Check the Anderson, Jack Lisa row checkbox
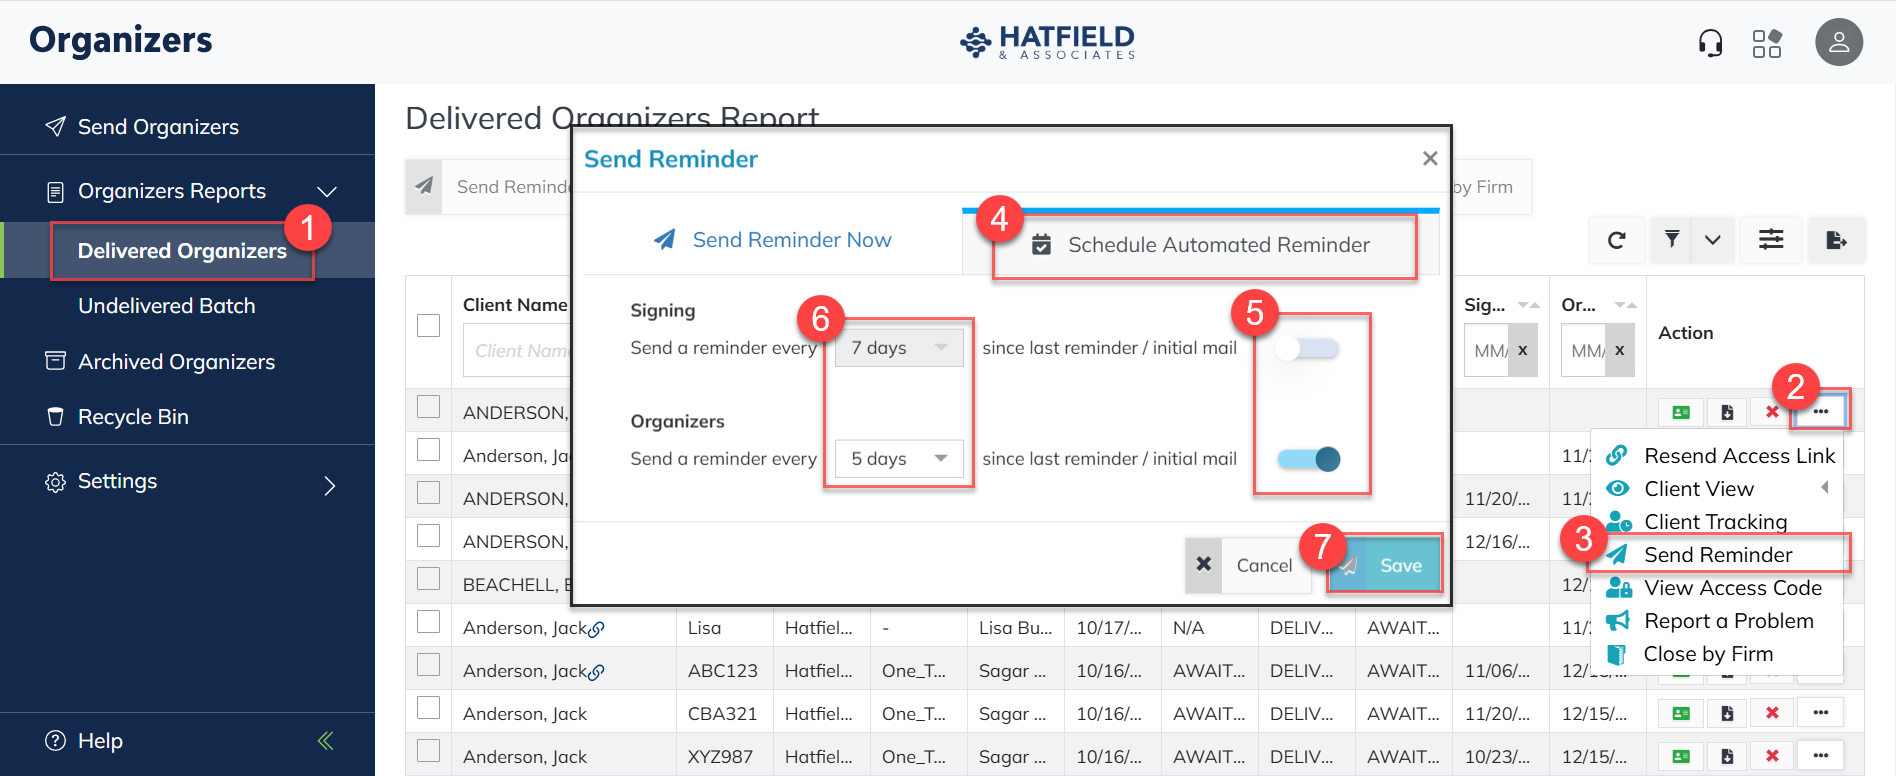This screenshot has width=1896, height=776. tap(428, 622)
